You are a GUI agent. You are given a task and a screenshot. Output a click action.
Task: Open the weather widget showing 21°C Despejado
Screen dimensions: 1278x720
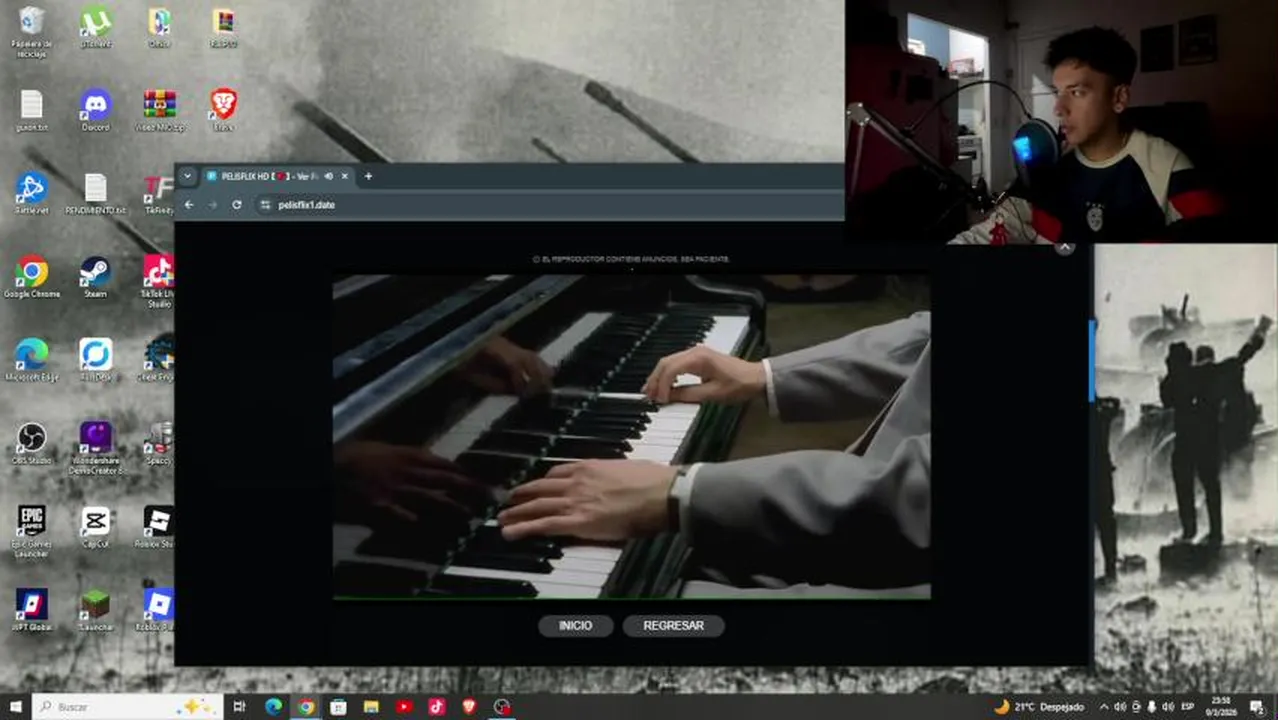(1038, 707)
